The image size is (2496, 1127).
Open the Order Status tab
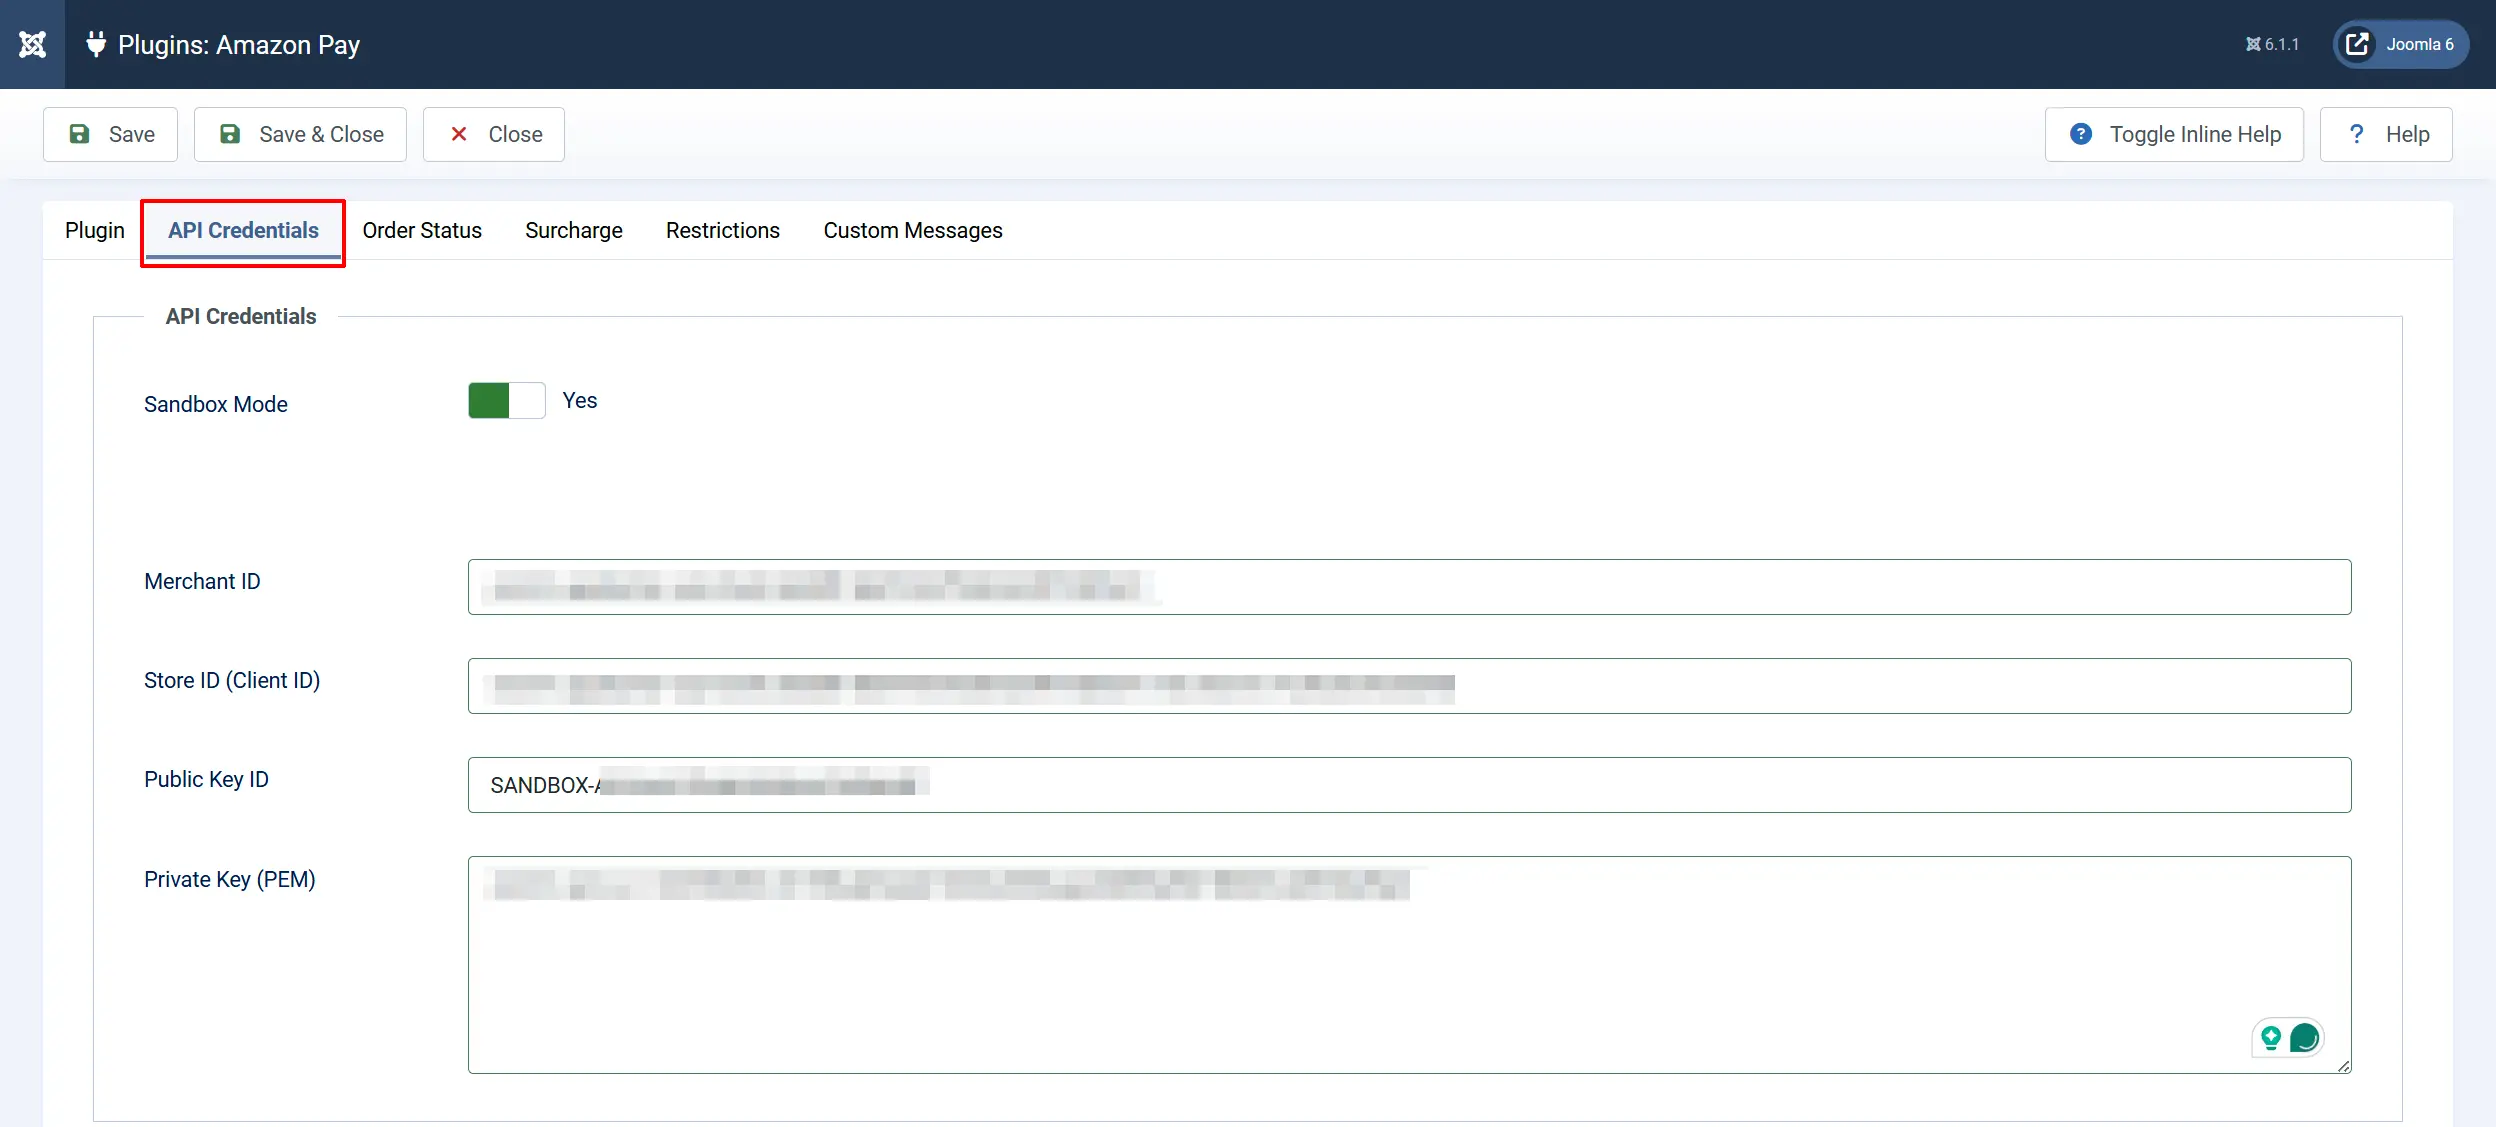click(x=422, y=230)
